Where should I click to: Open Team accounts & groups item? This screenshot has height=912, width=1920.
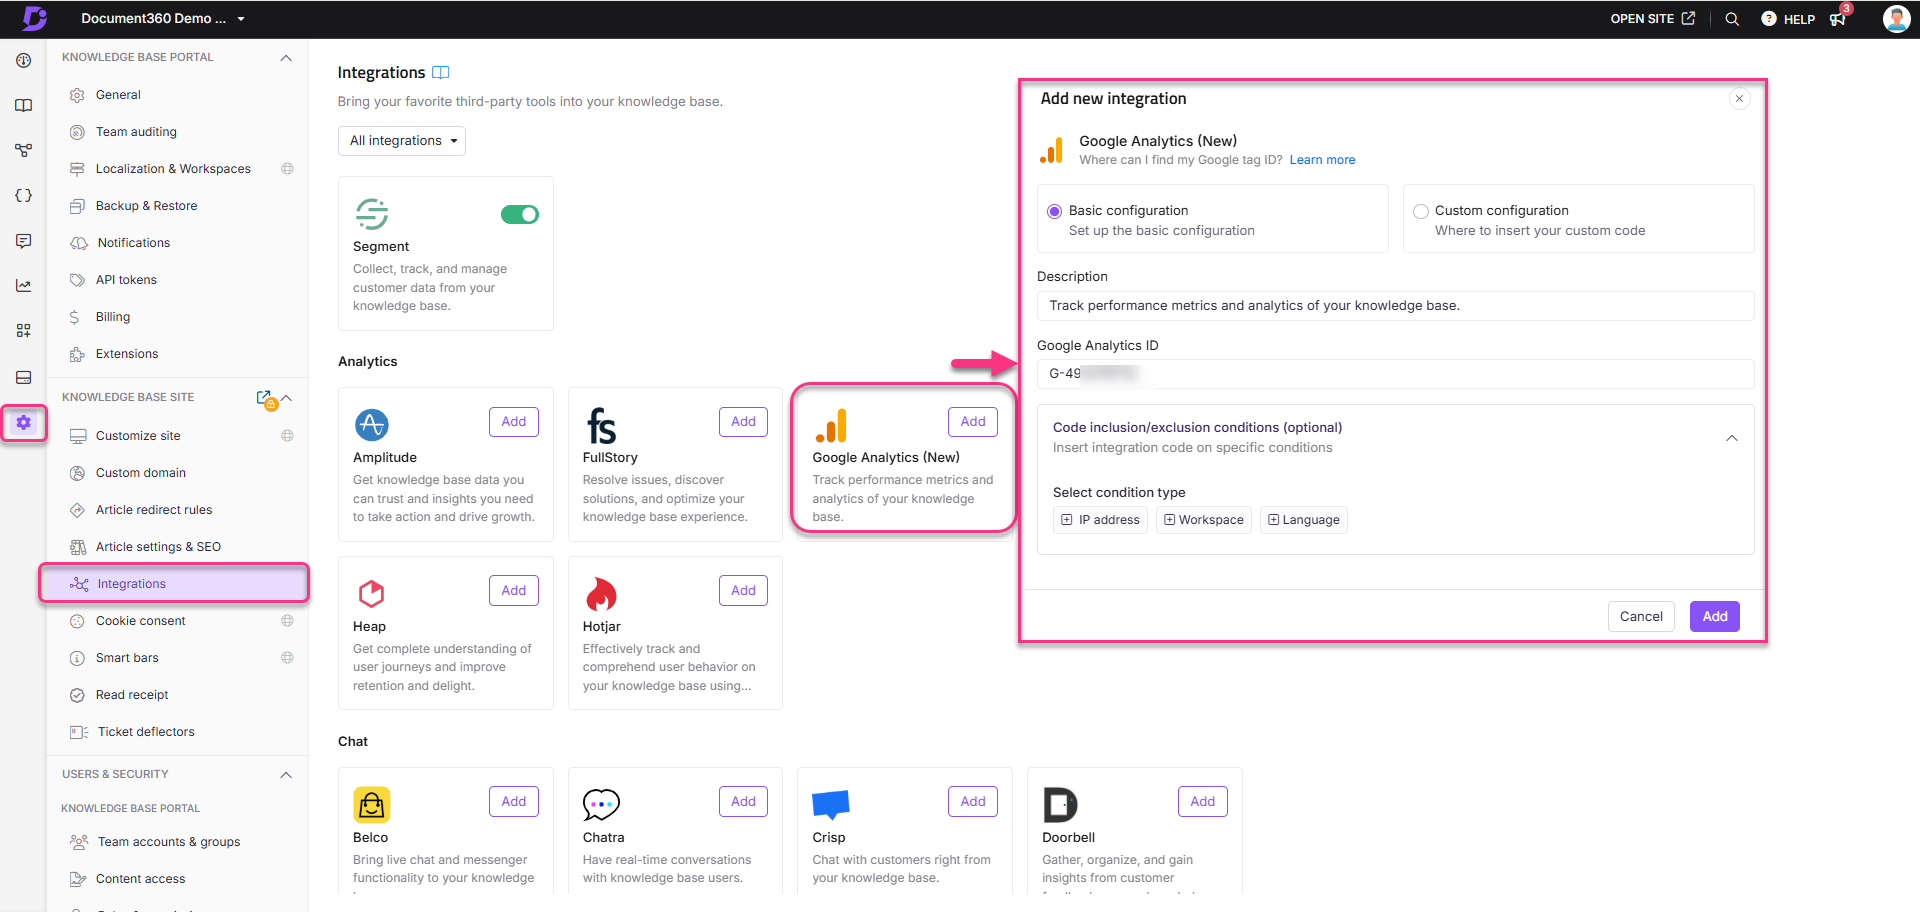point(176,842)
